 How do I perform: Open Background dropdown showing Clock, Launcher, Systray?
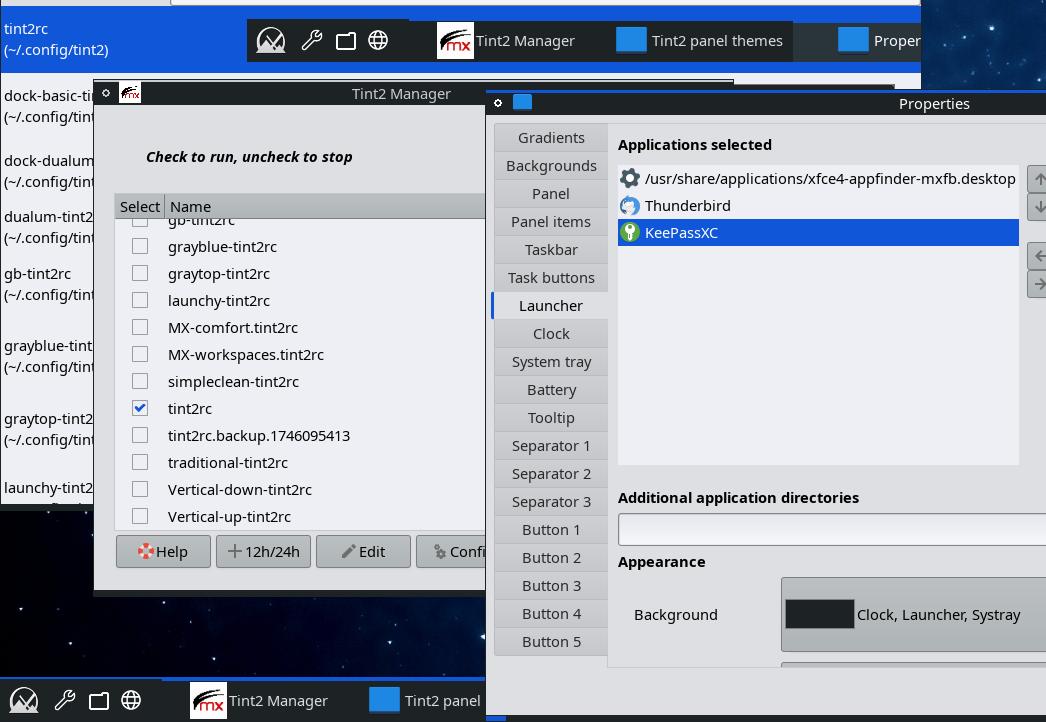coord(913,615)
